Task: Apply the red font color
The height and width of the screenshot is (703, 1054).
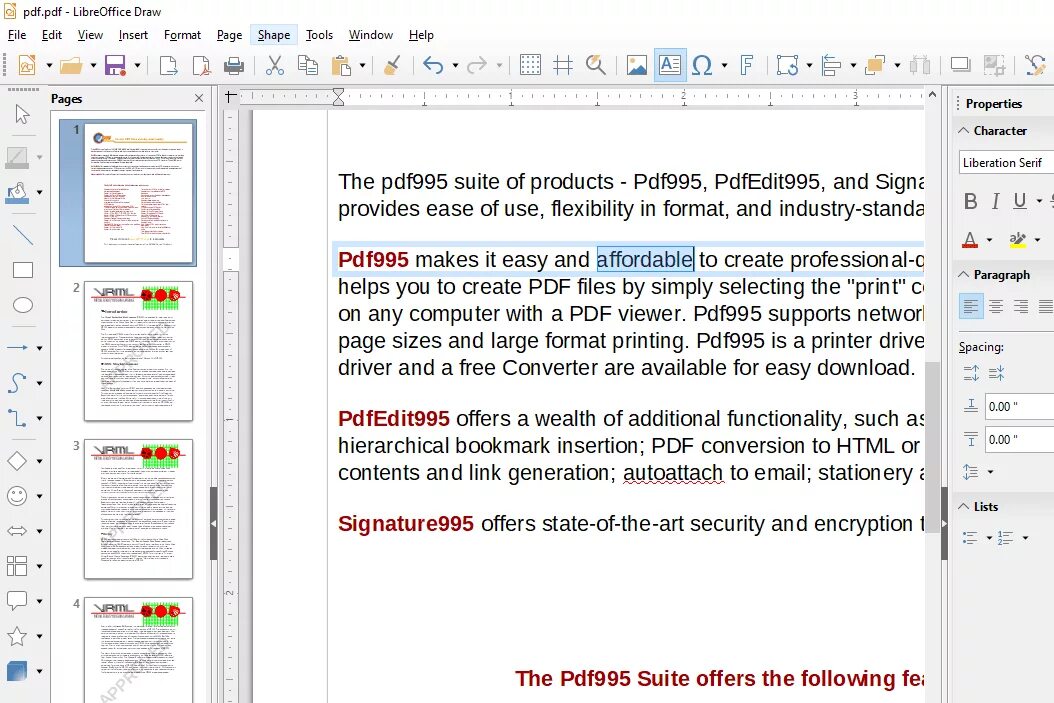Action: (x=970, y=239)
